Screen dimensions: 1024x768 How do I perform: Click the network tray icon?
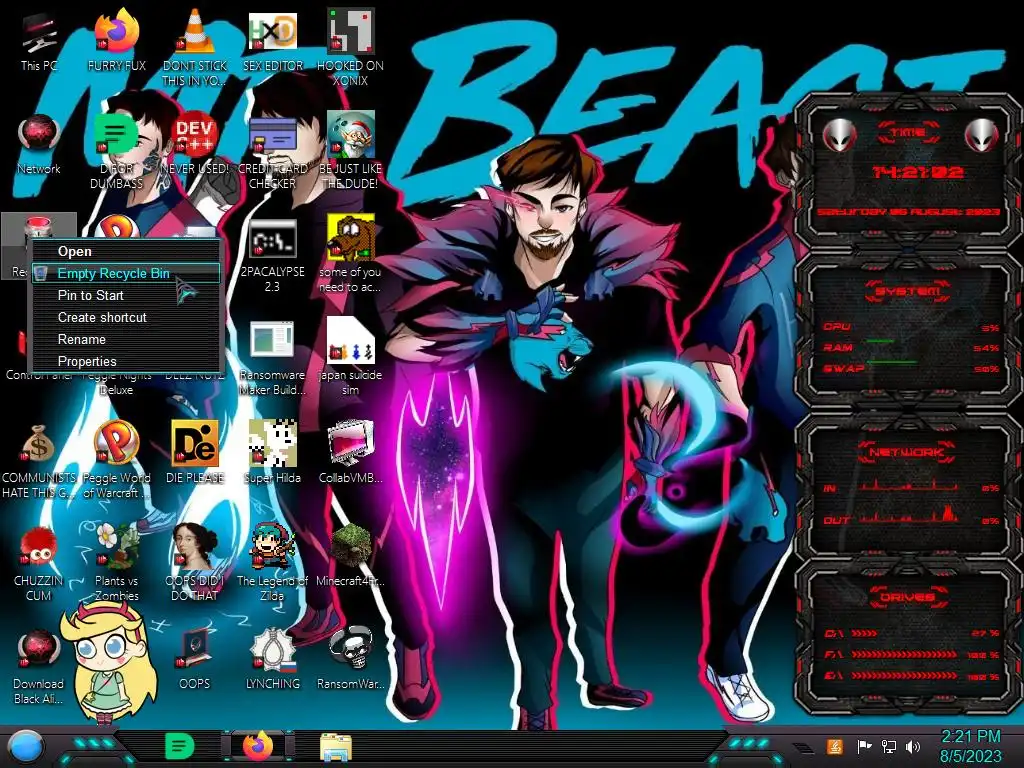tap(889, 746)
